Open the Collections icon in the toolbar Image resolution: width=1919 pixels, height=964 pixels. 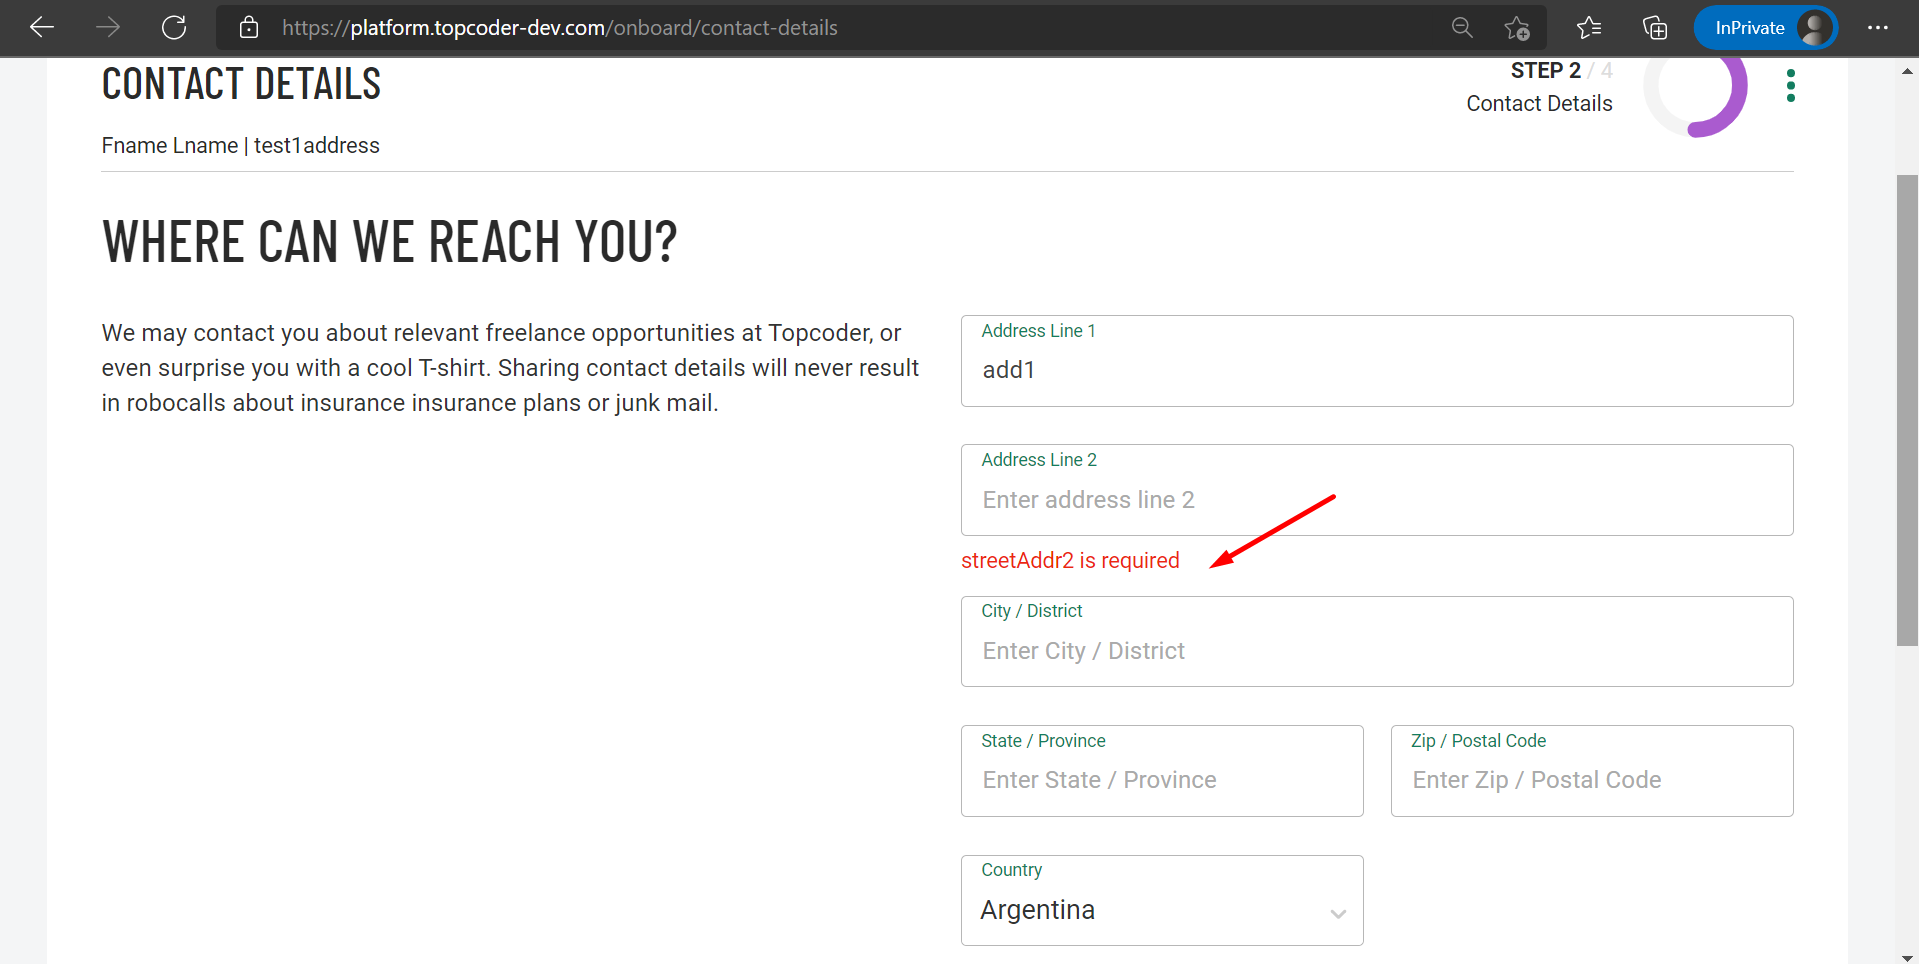click(x=1654, y=28)
